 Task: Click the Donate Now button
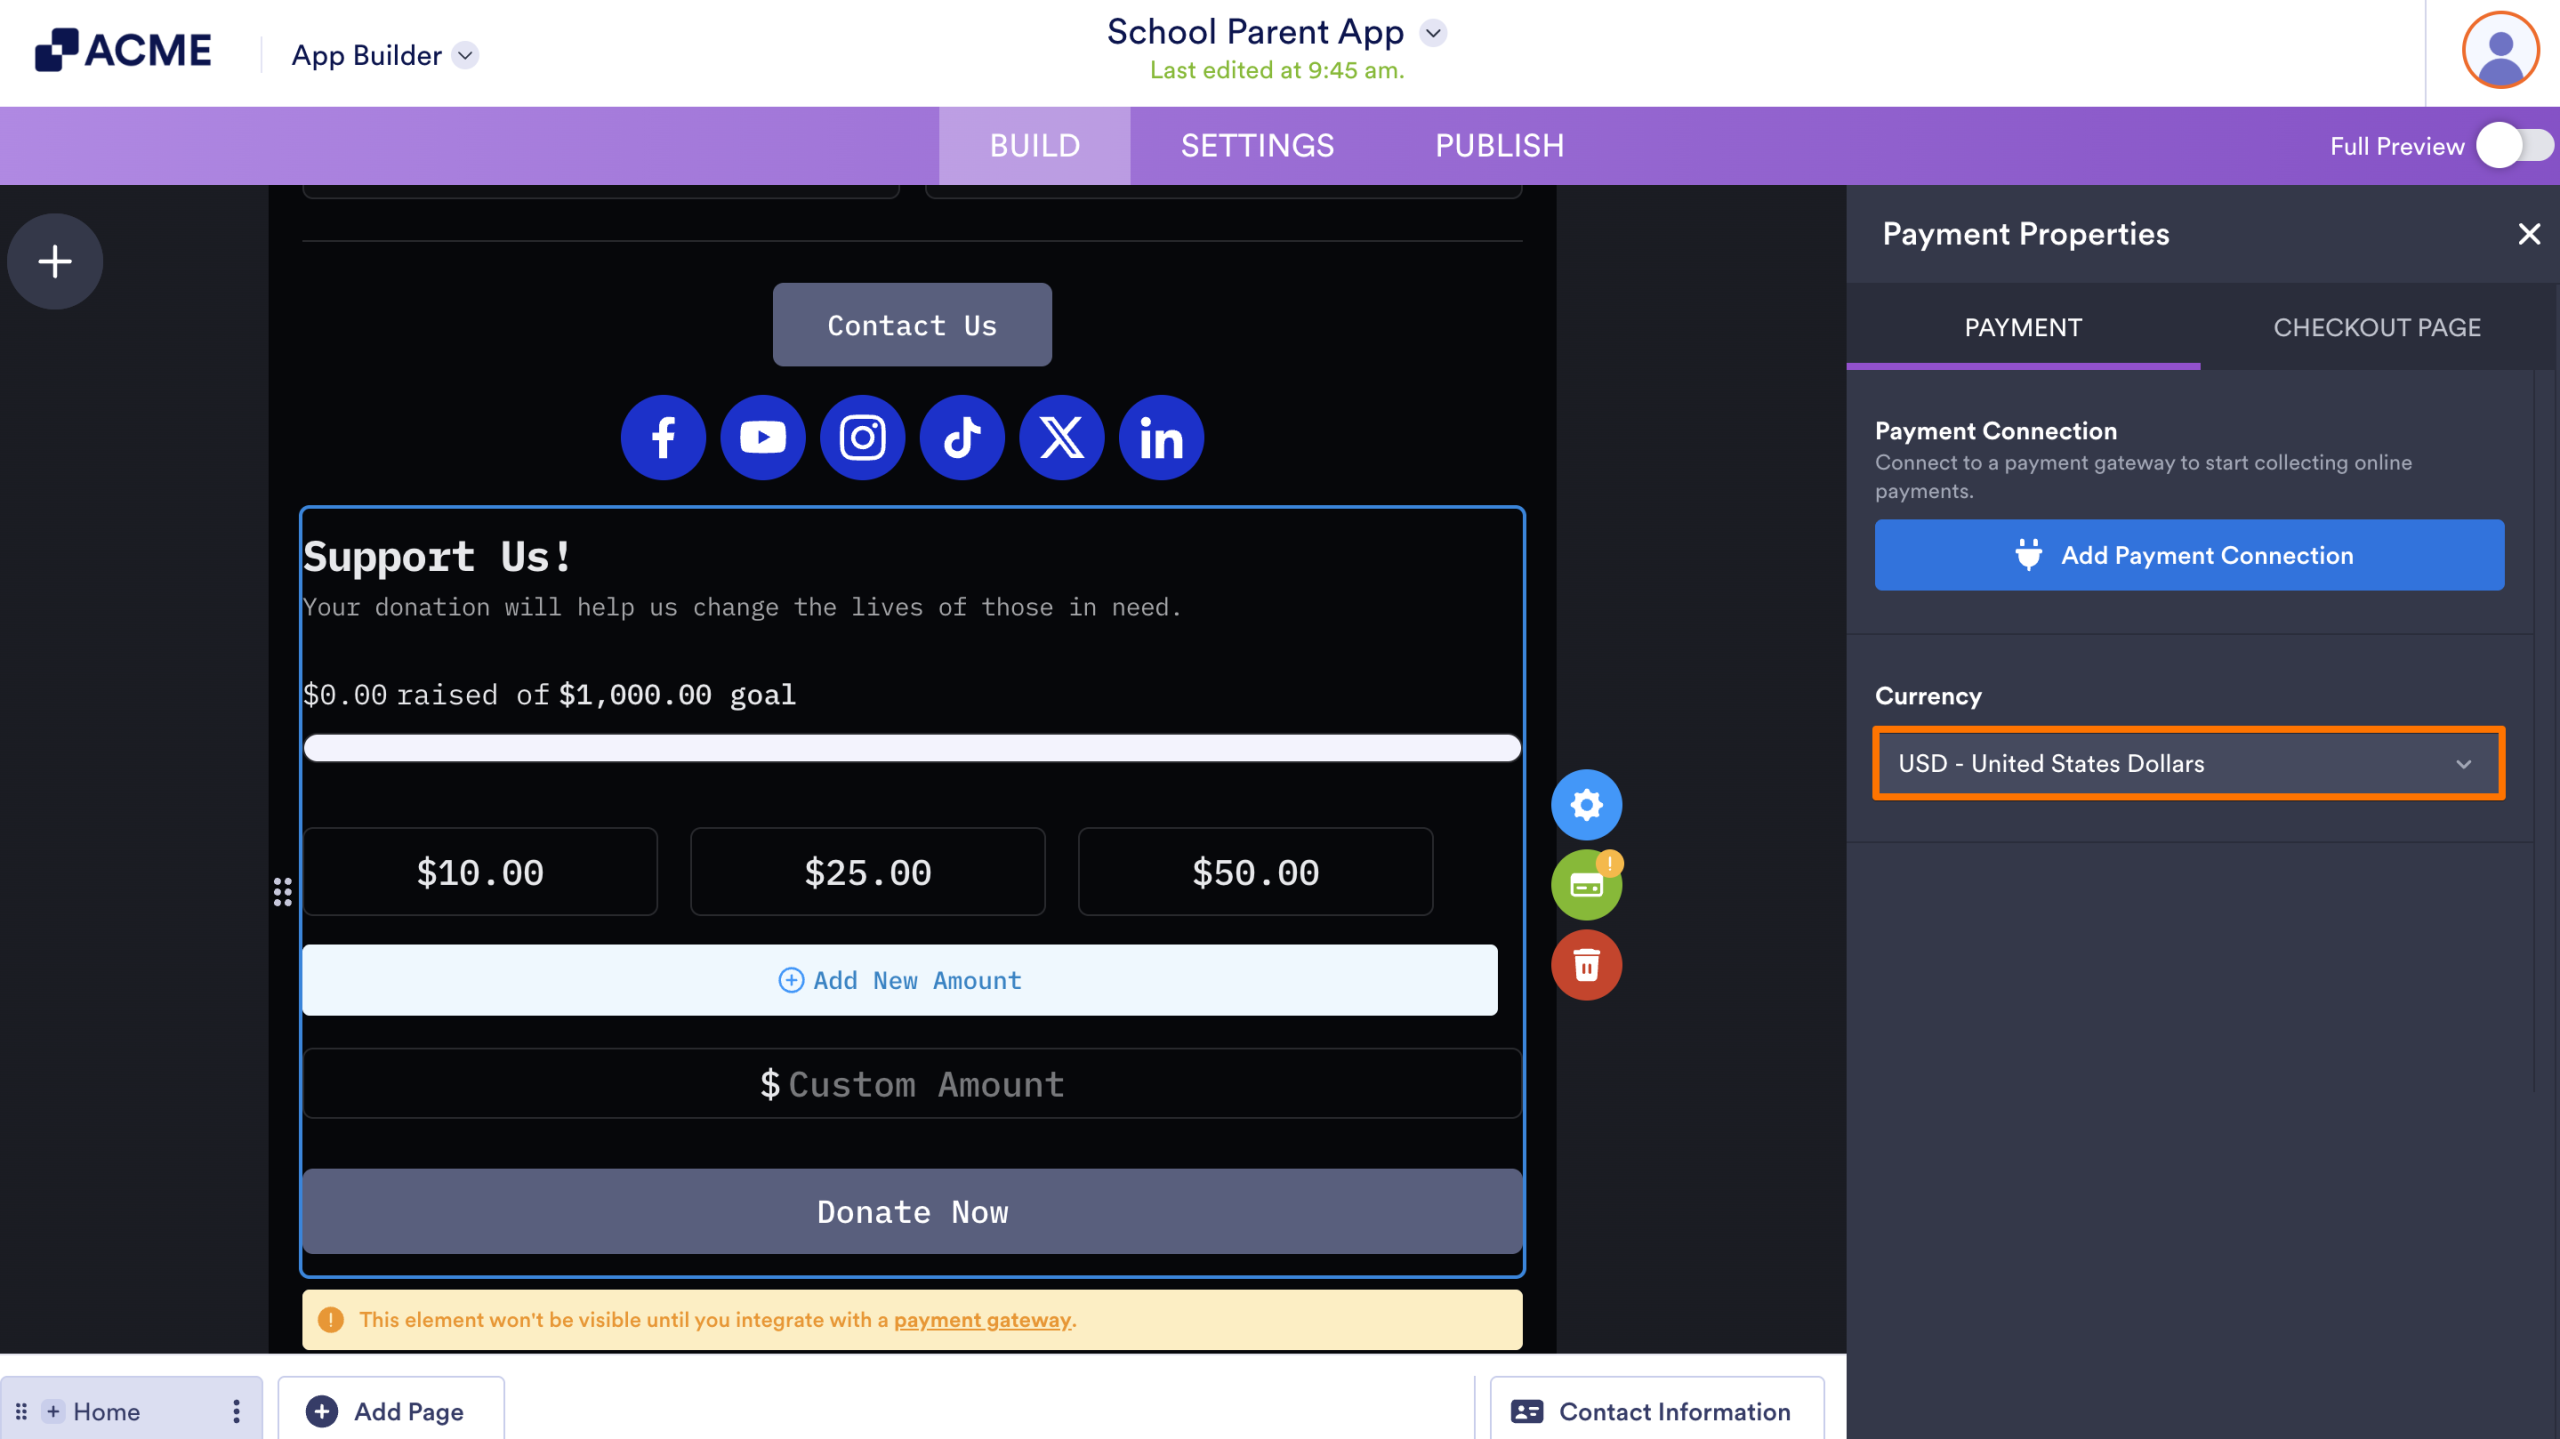click(912, 1212)
